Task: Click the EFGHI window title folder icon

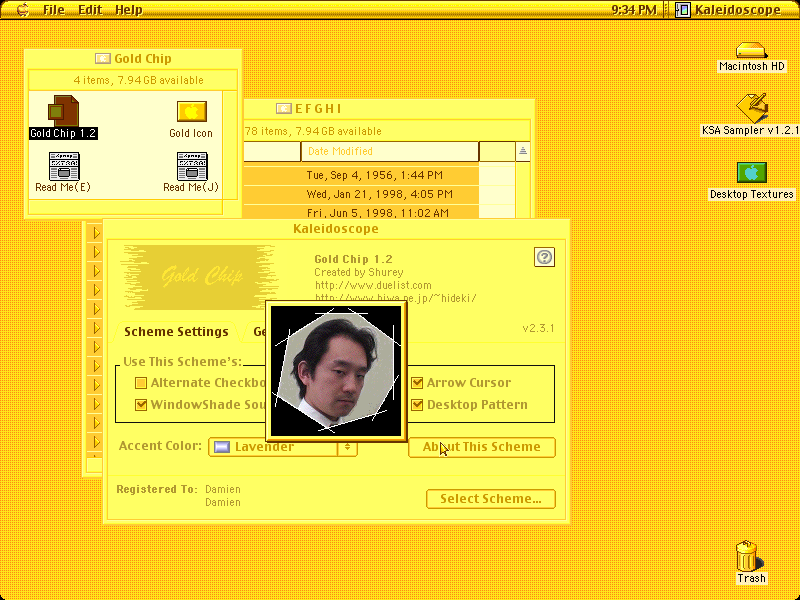Action: point(284,108)
